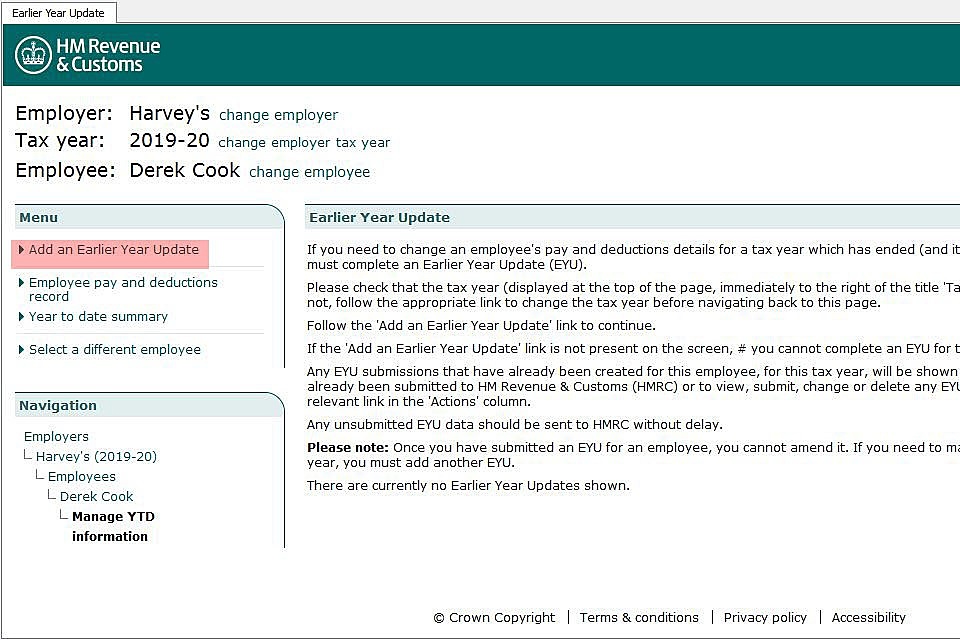Select Manage YTD information in Navigation
960x640 pixels.
[x=112, y=526]
